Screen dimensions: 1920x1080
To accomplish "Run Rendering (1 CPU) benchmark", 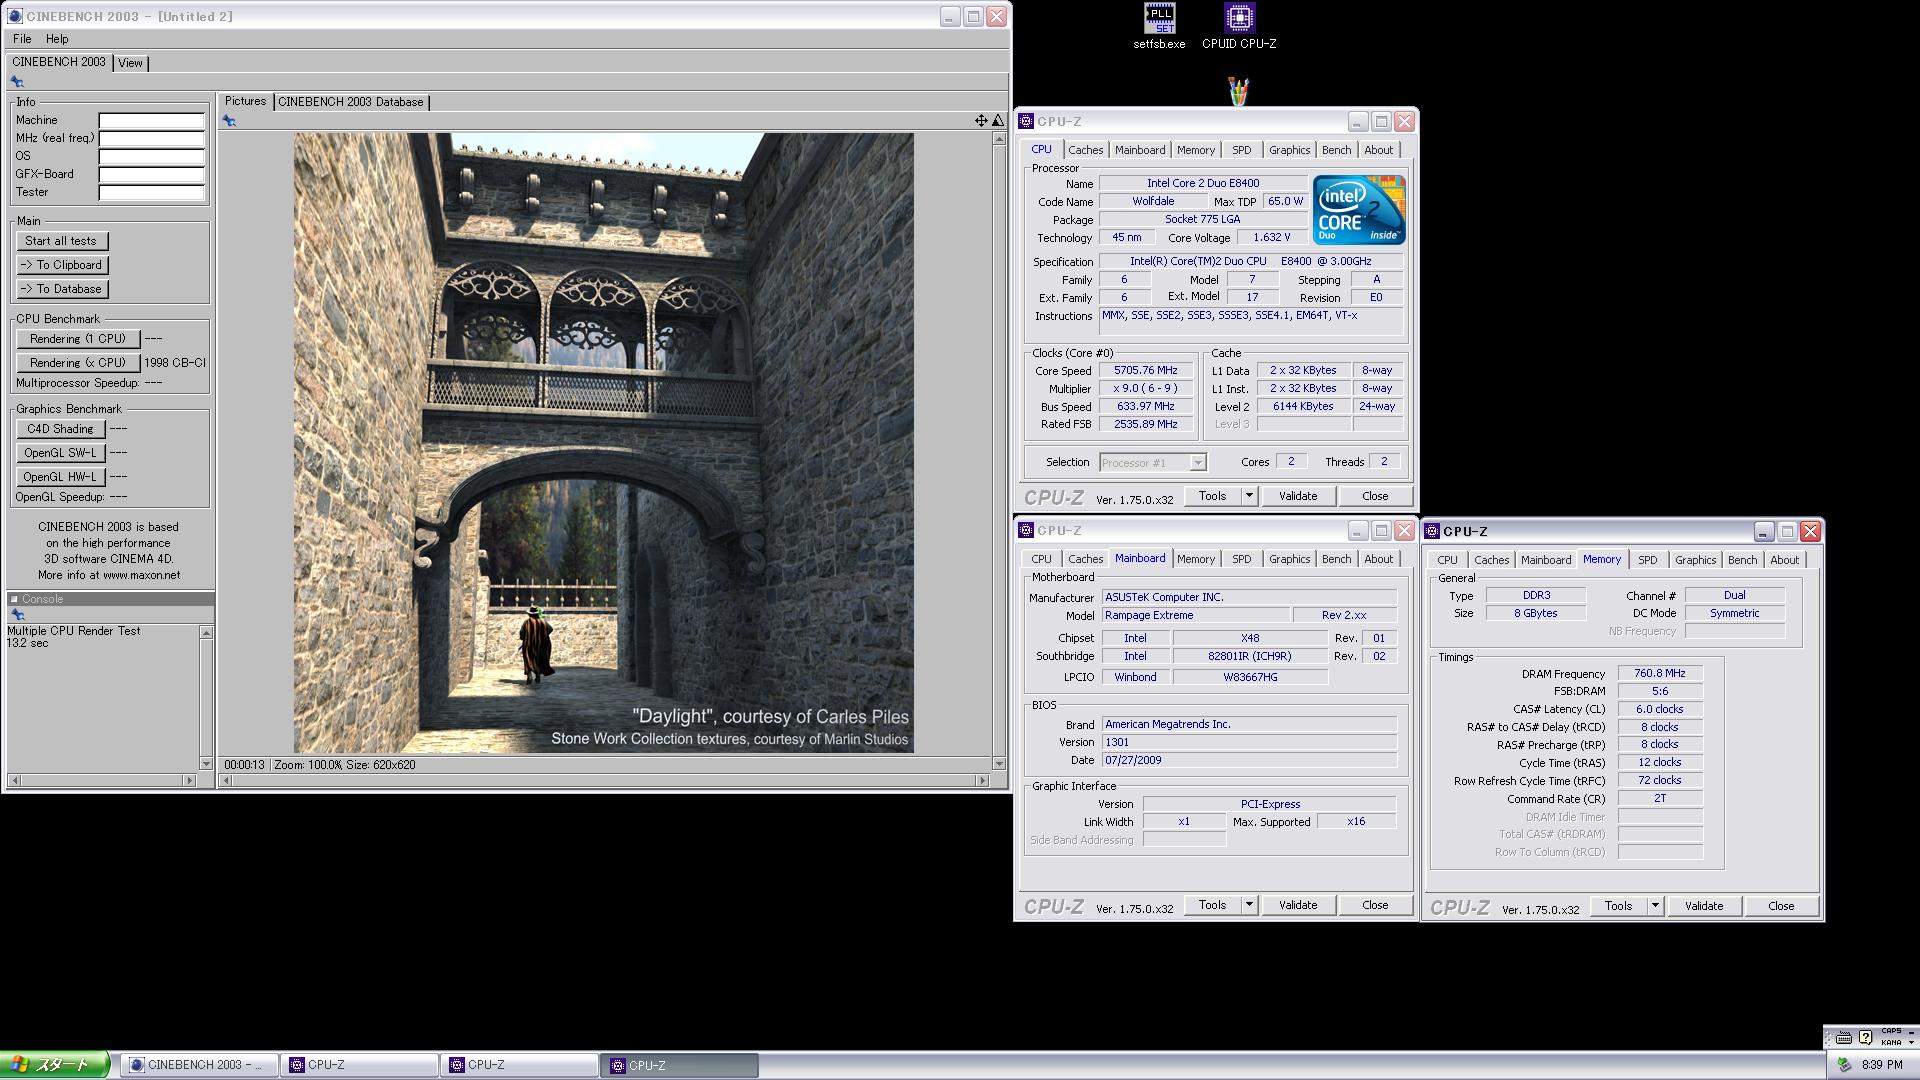I will pos(78,339).
